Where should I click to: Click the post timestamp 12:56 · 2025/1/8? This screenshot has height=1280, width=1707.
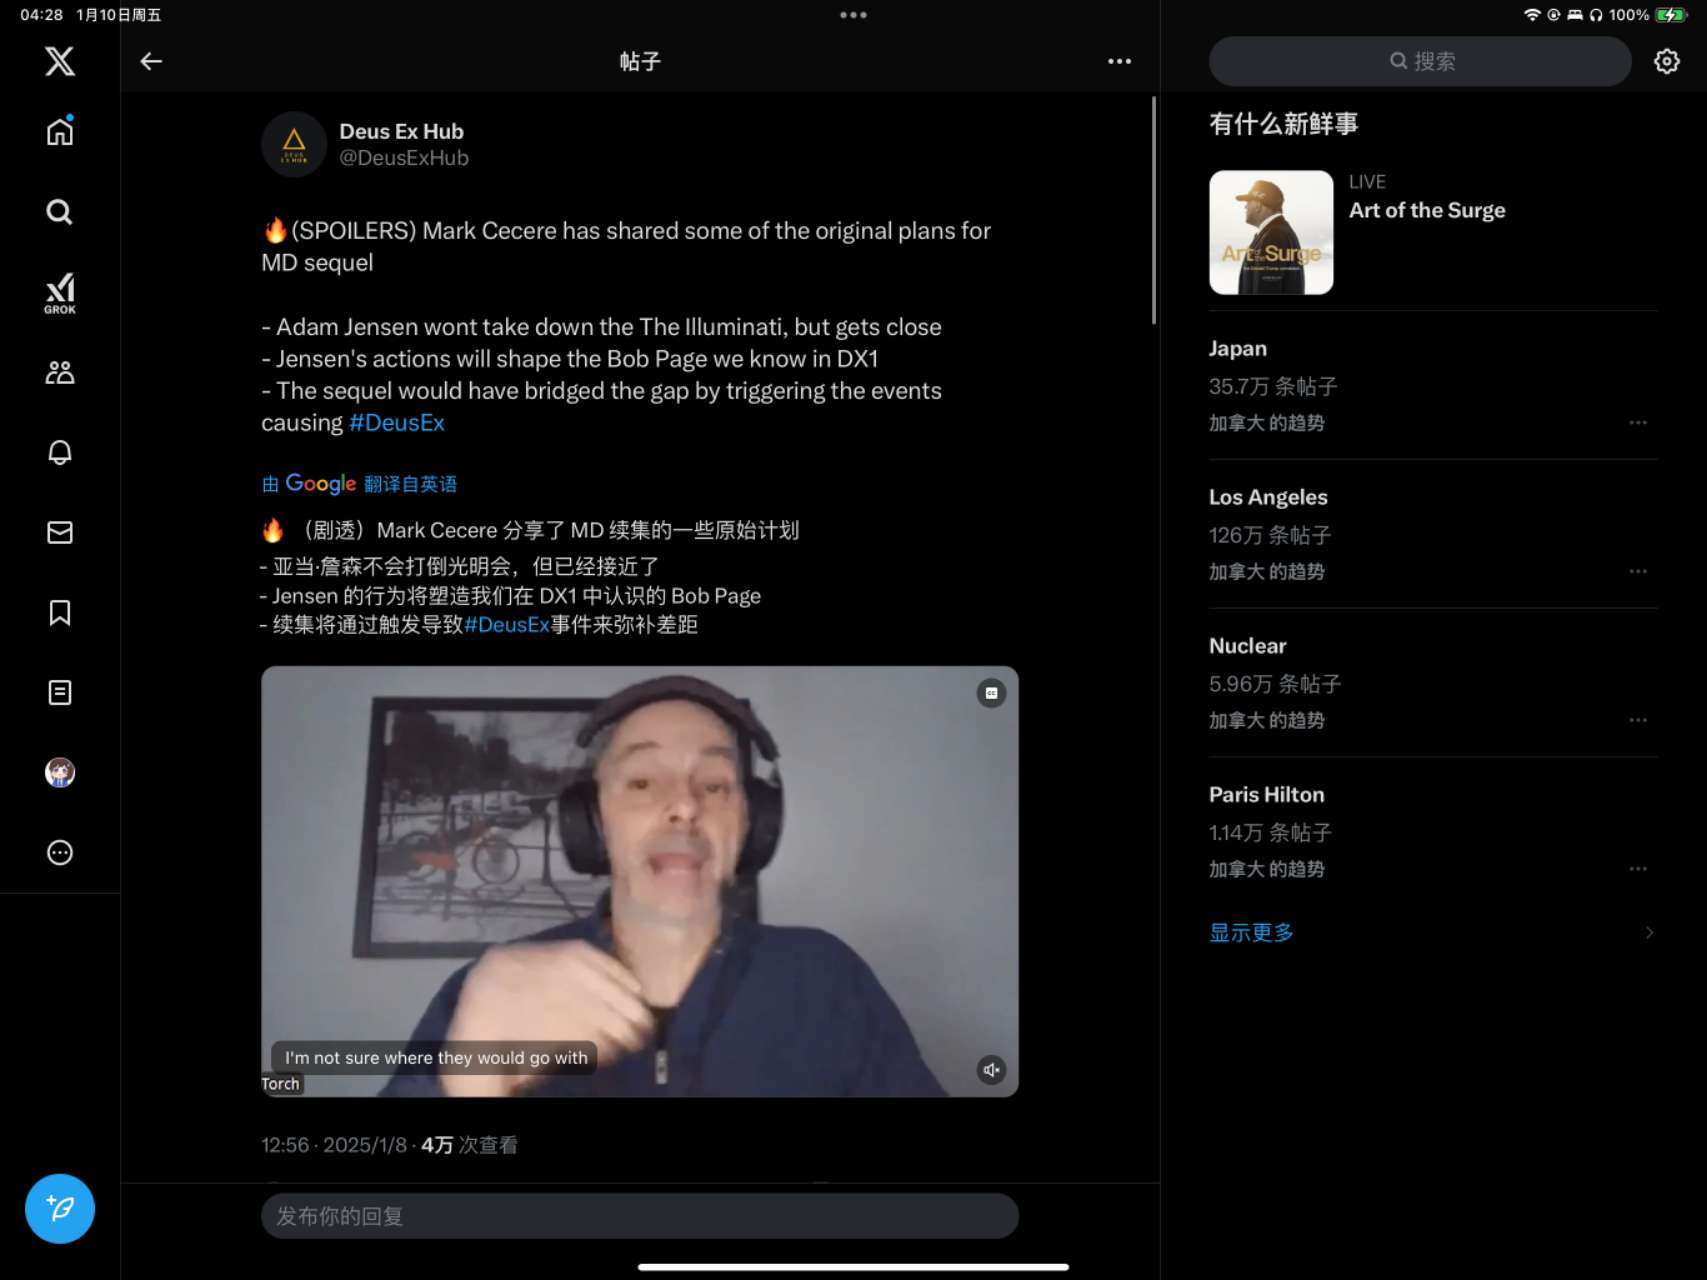click(334, 1145)
